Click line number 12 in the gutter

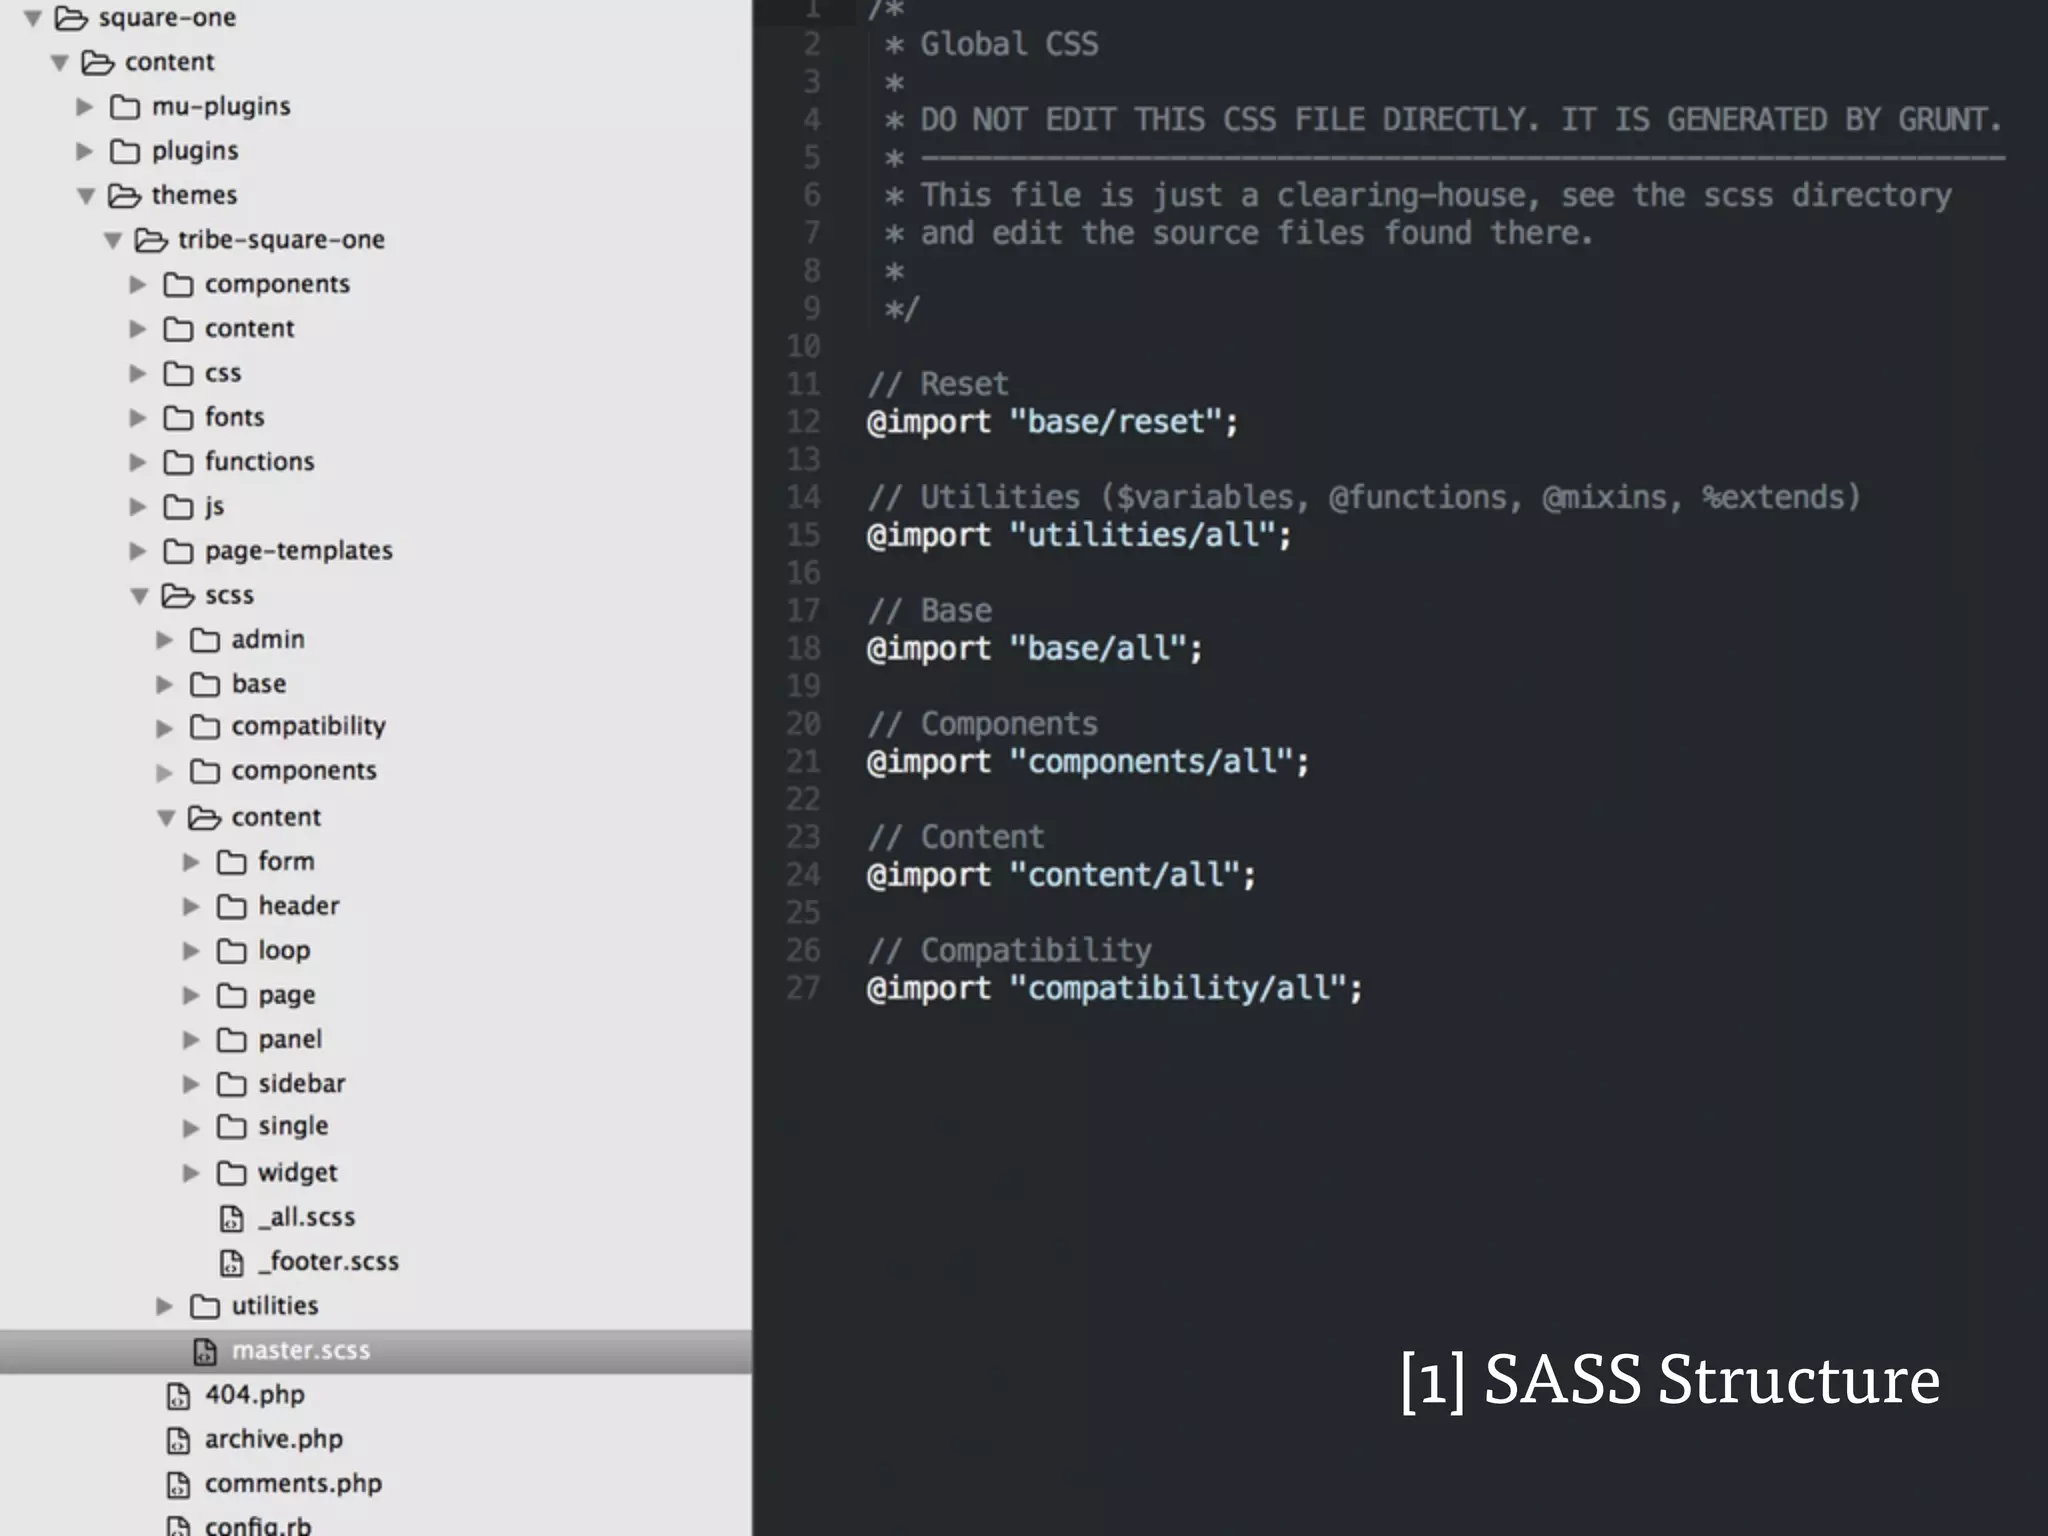(x=803, y=422)
